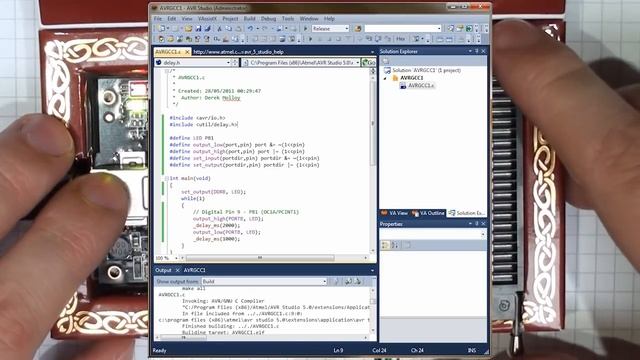Click the Save icon in toolbar
640x360 pixels.
click(198, 29)
